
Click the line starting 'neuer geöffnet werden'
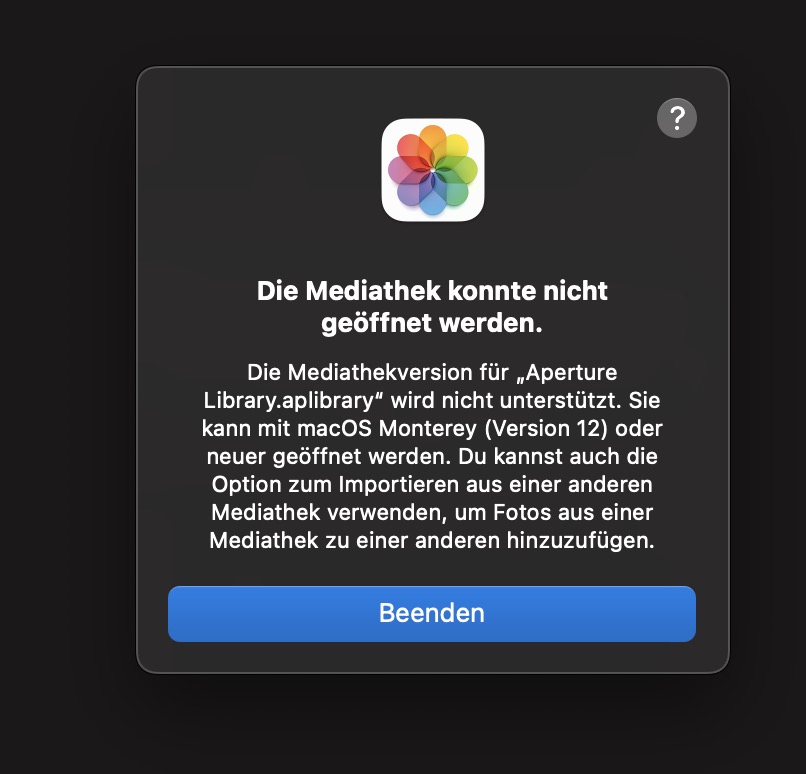click(432, 456)
